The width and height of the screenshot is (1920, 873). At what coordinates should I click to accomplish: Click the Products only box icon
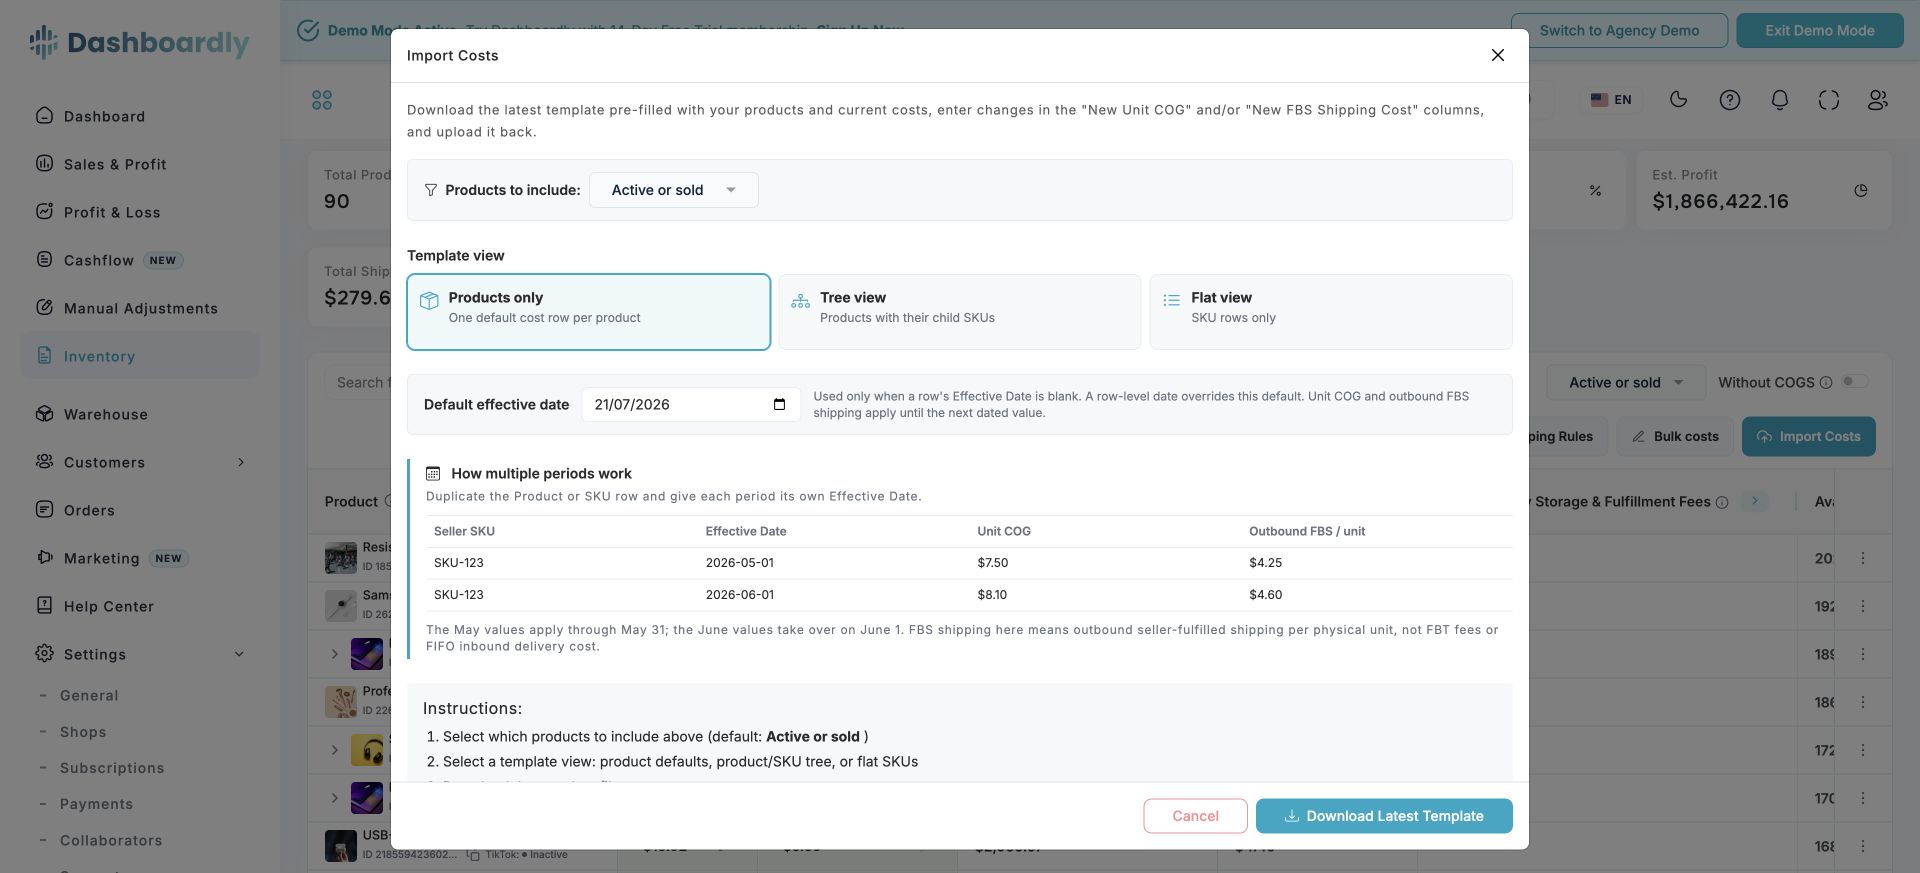[429, 300]
